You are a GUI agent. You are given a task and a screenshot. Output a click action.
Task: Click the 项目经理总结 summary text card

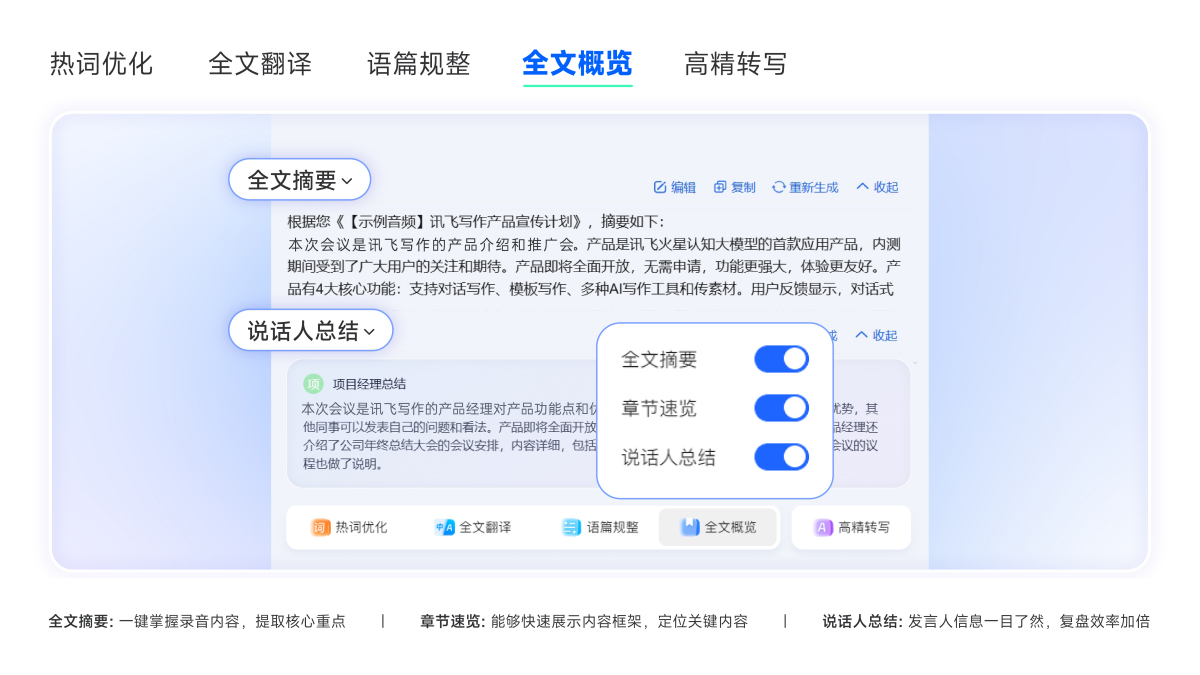coord(430,425)
